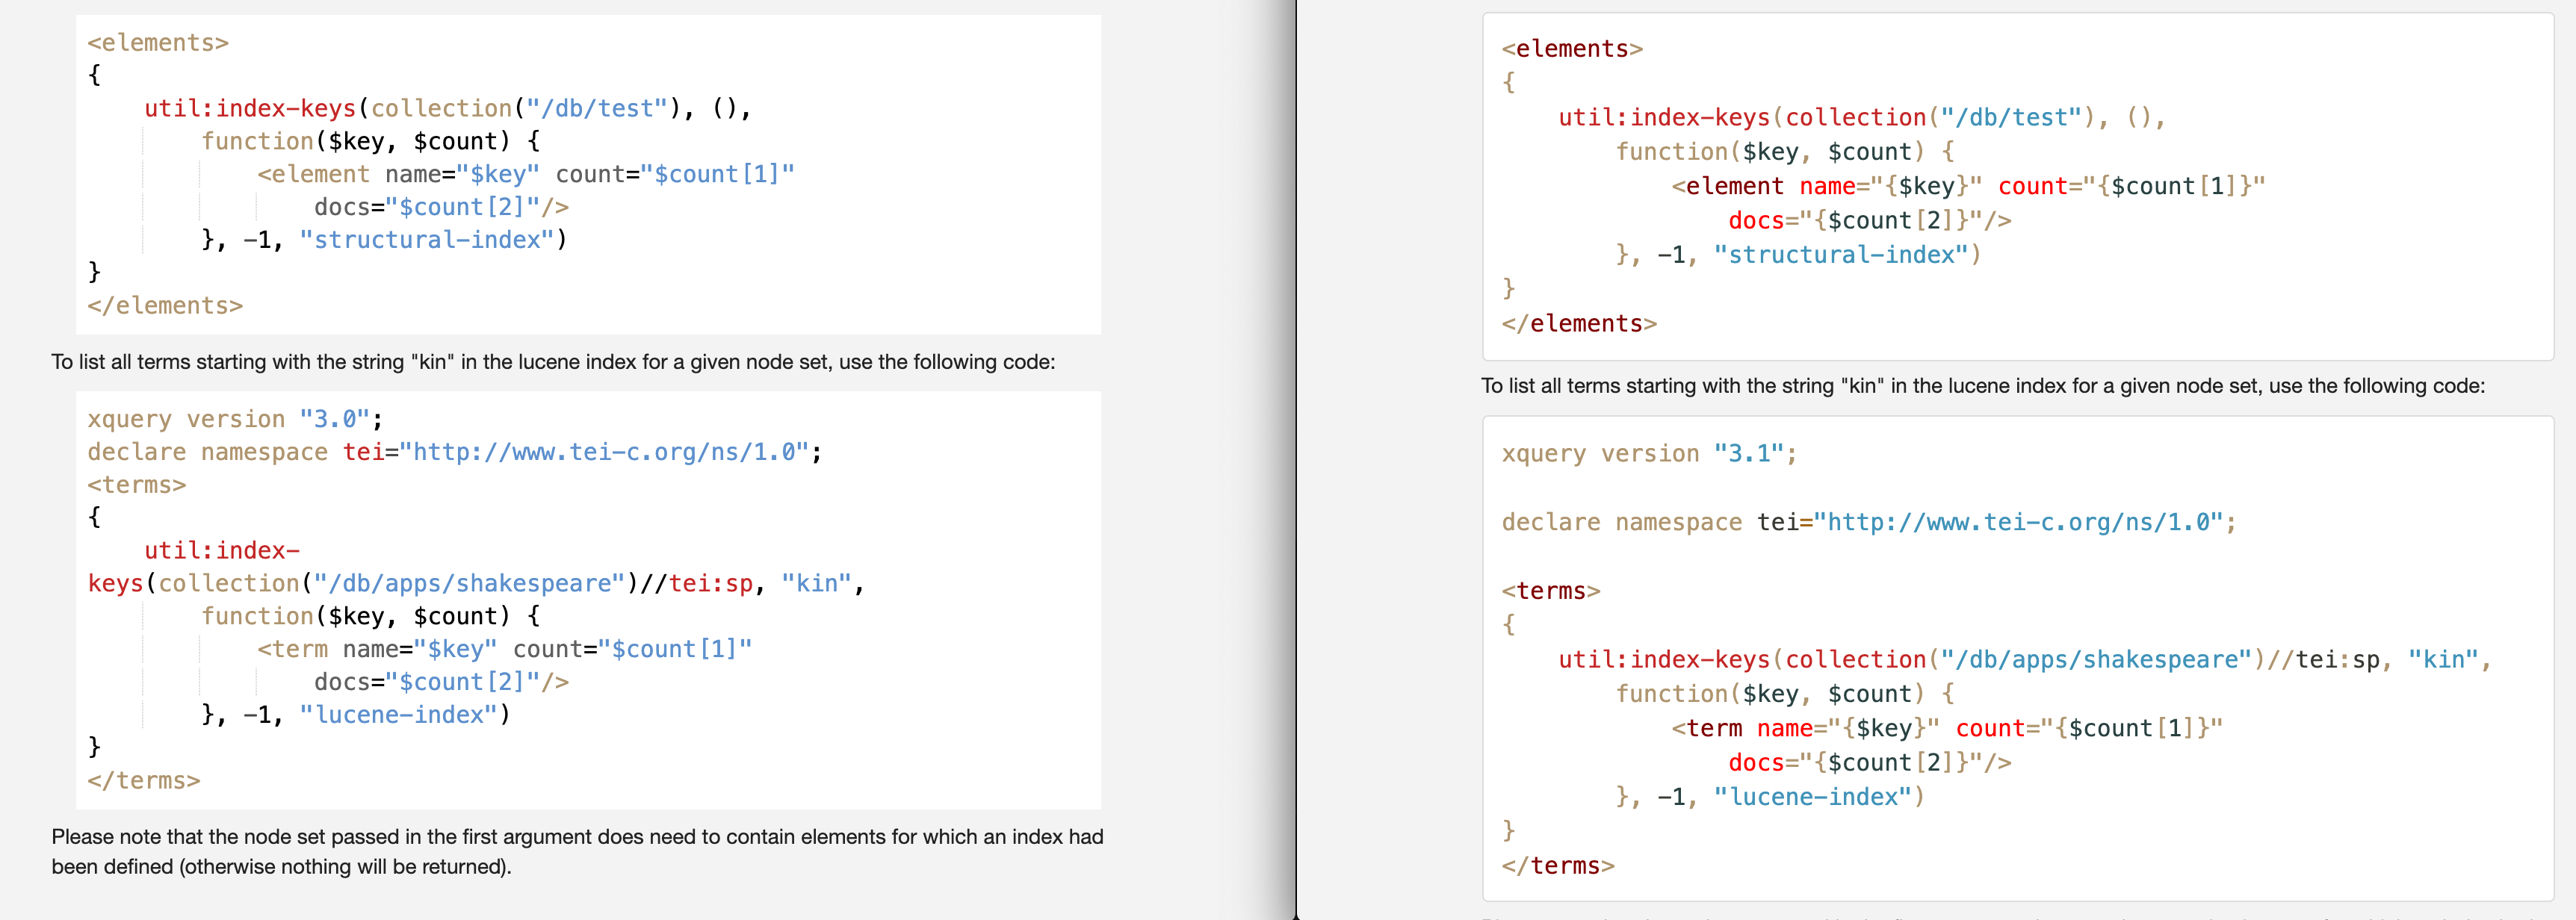The height and width of the screenshot is (920, 2576).
Task: Click the <term name="{$key}" line on right
Action: coord(1945,729)
